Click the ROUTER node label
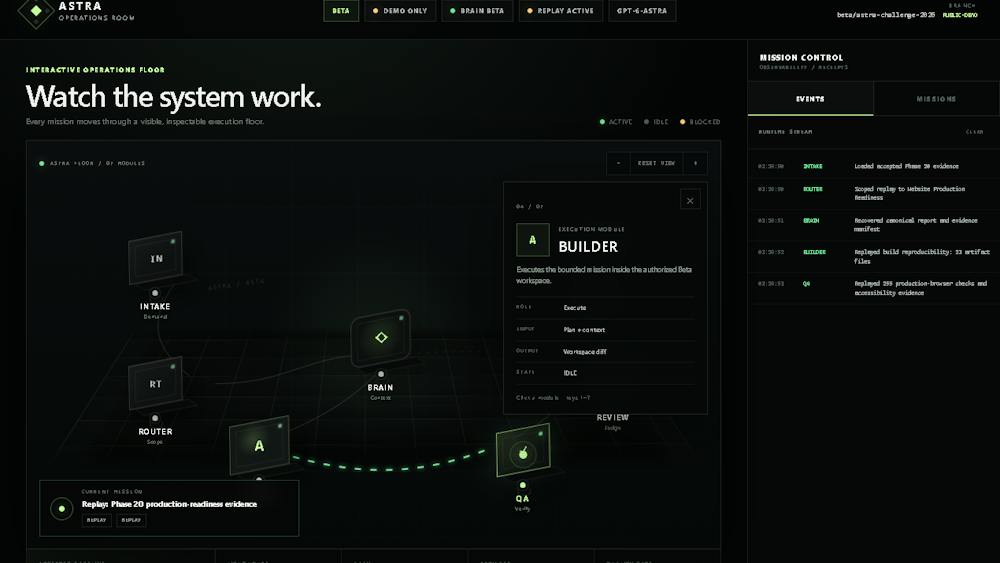This screenshot has height=563, width=1000. pos(155,432)
